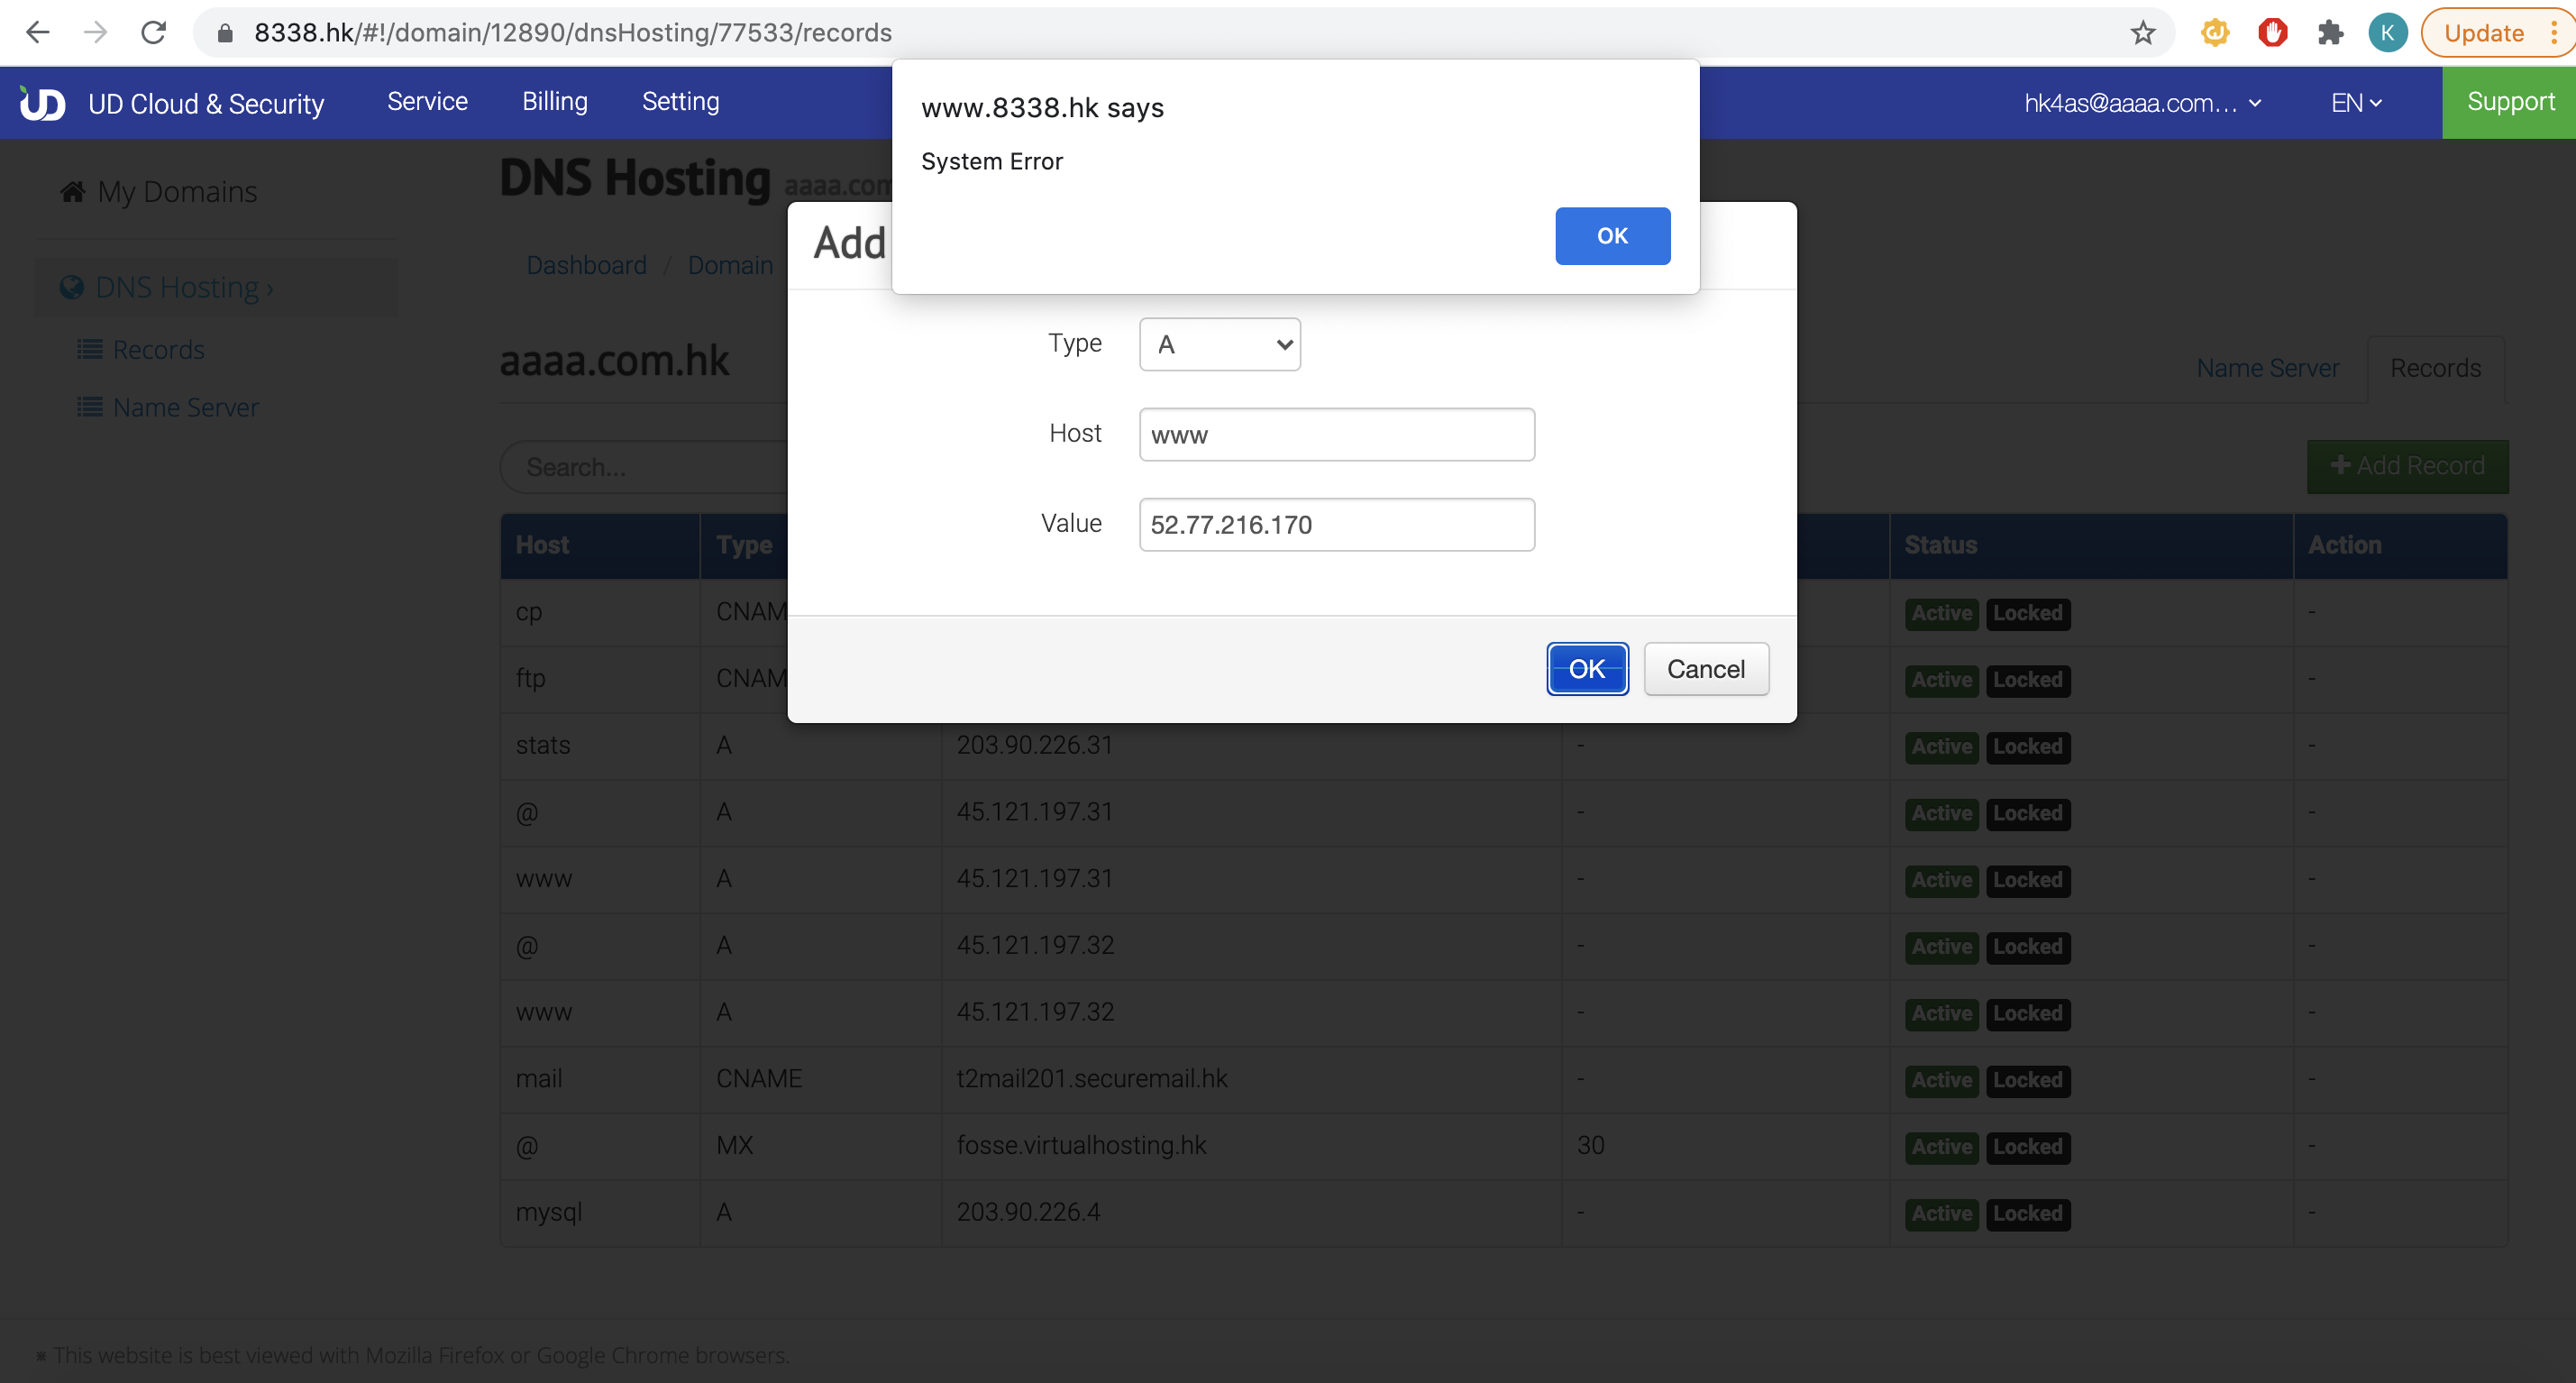Click the Host field containing www
Screen dimensions: 2576x1383
1336,435
